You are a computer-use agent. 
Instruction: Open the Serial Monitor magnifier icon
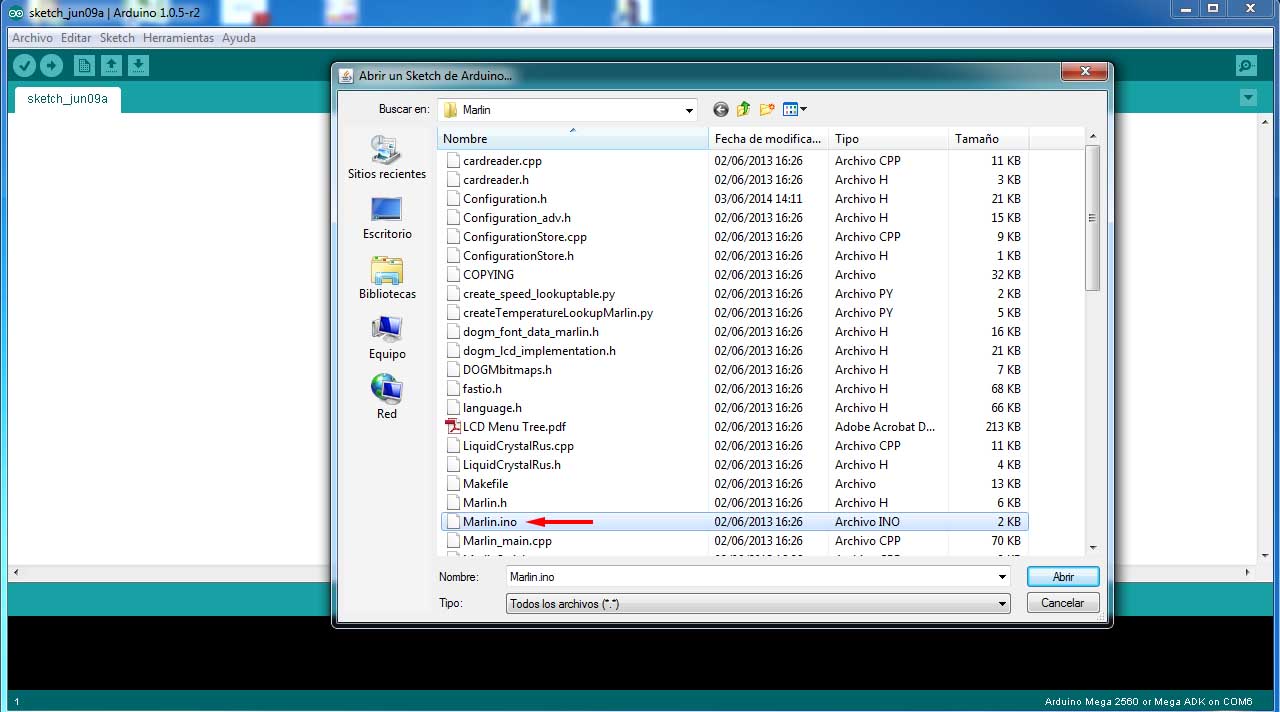pyautogui.click(x=1246, y=66)
